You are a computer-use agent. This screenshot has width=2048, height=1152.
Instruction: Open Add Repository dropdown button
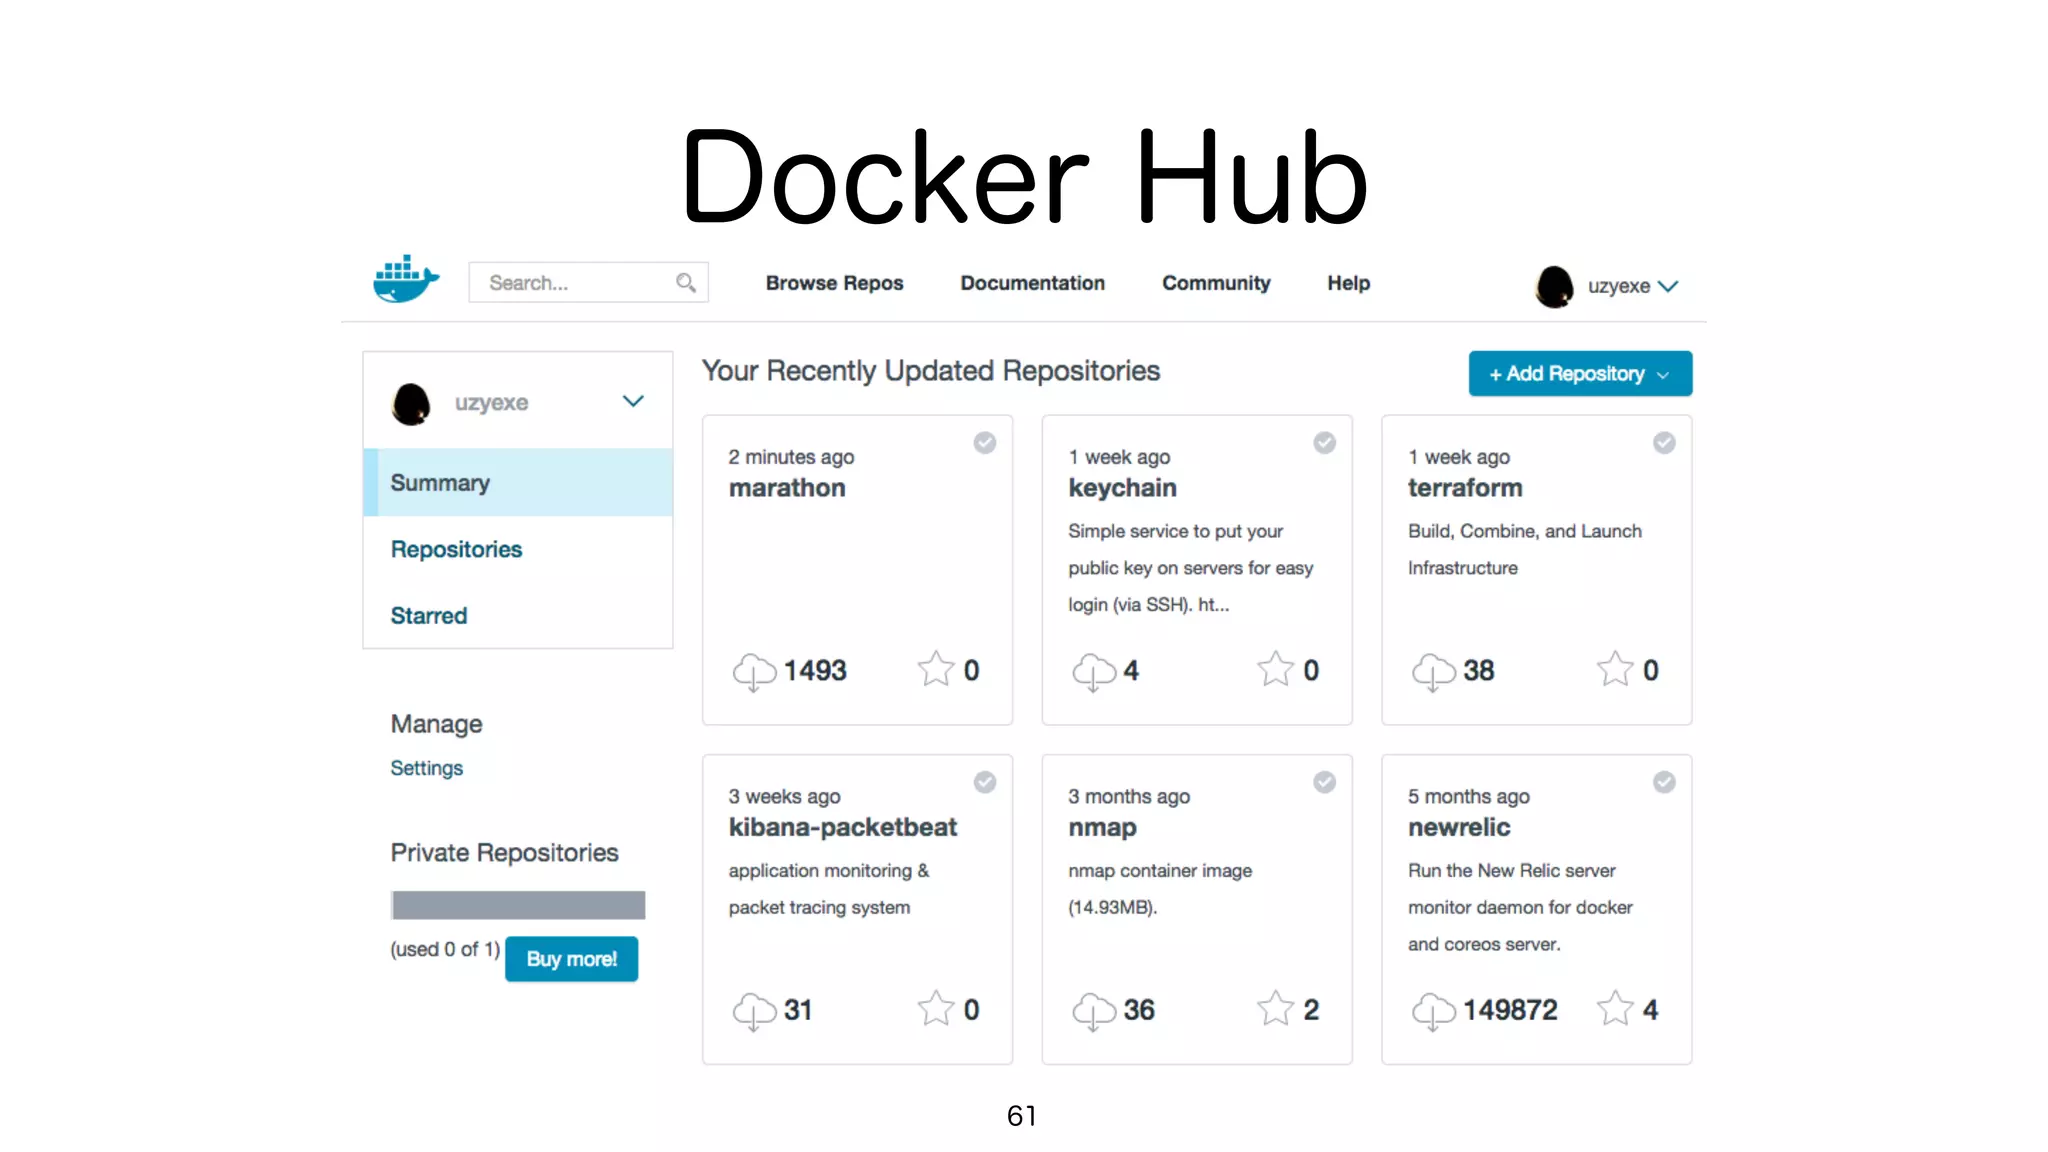tap(1580, 373)
